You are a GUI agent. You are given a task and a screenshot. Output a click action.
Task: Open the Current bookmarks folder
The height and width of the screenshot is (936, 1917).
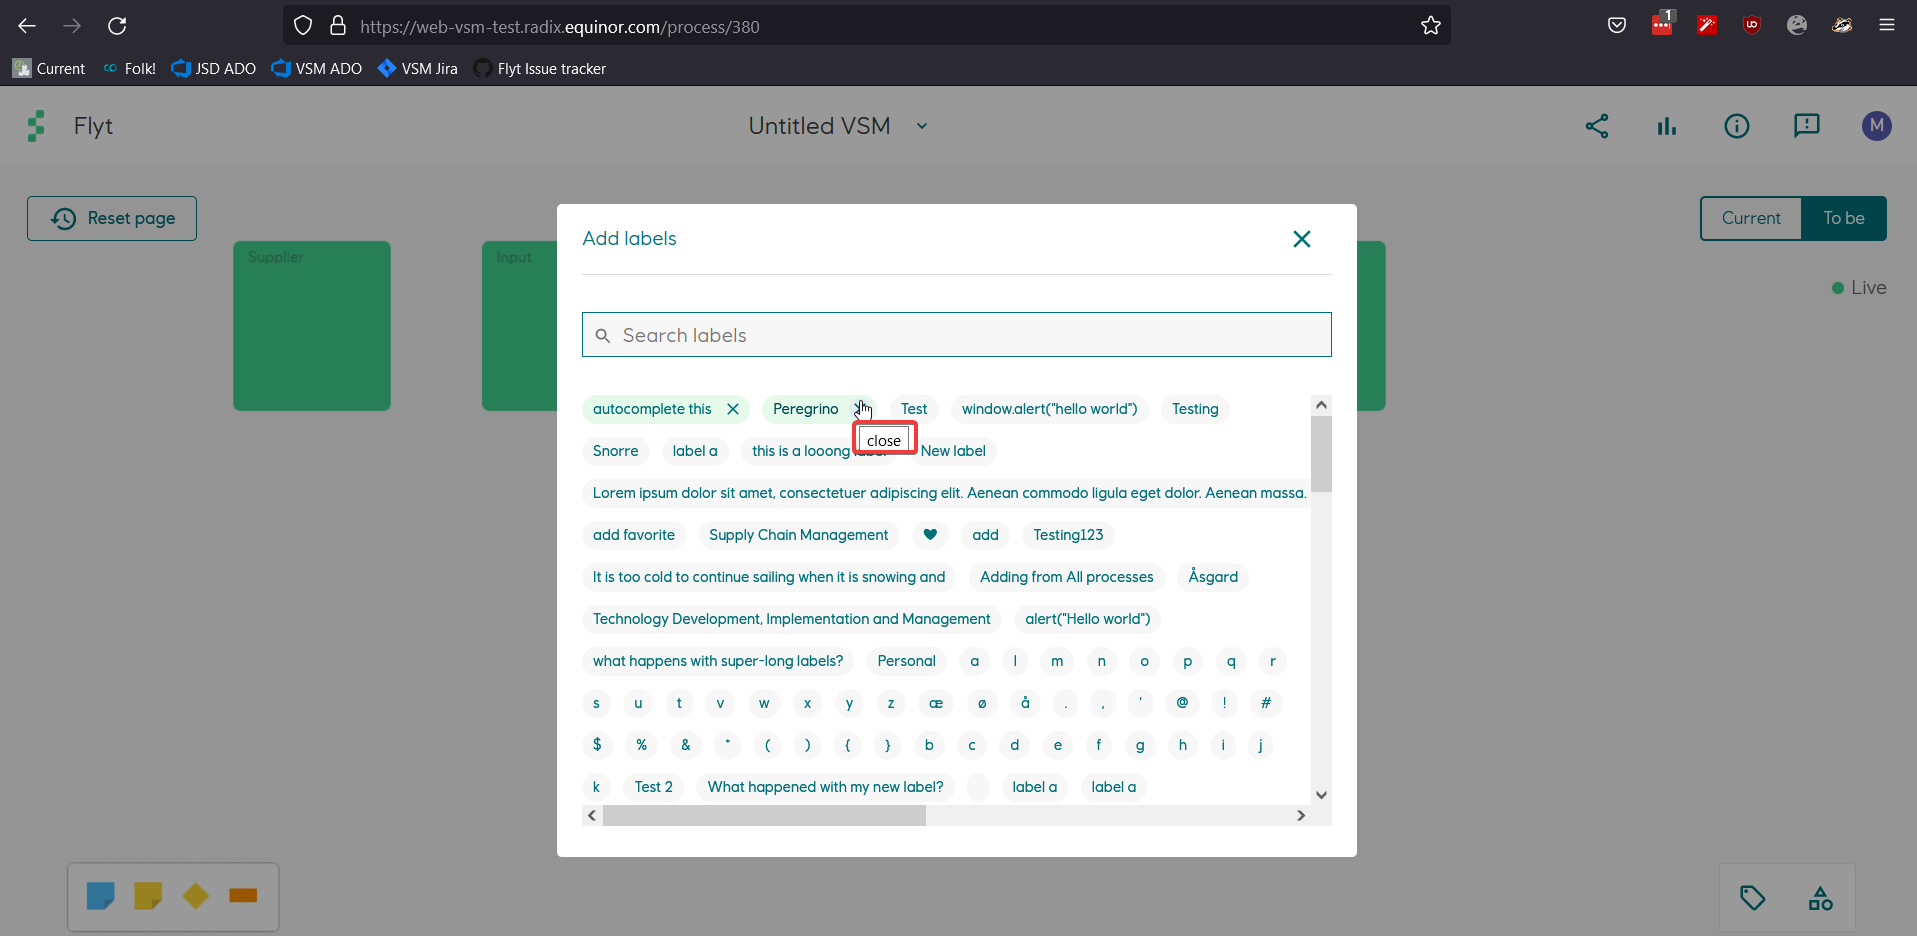pyautogui.click(x=48, y=68)
